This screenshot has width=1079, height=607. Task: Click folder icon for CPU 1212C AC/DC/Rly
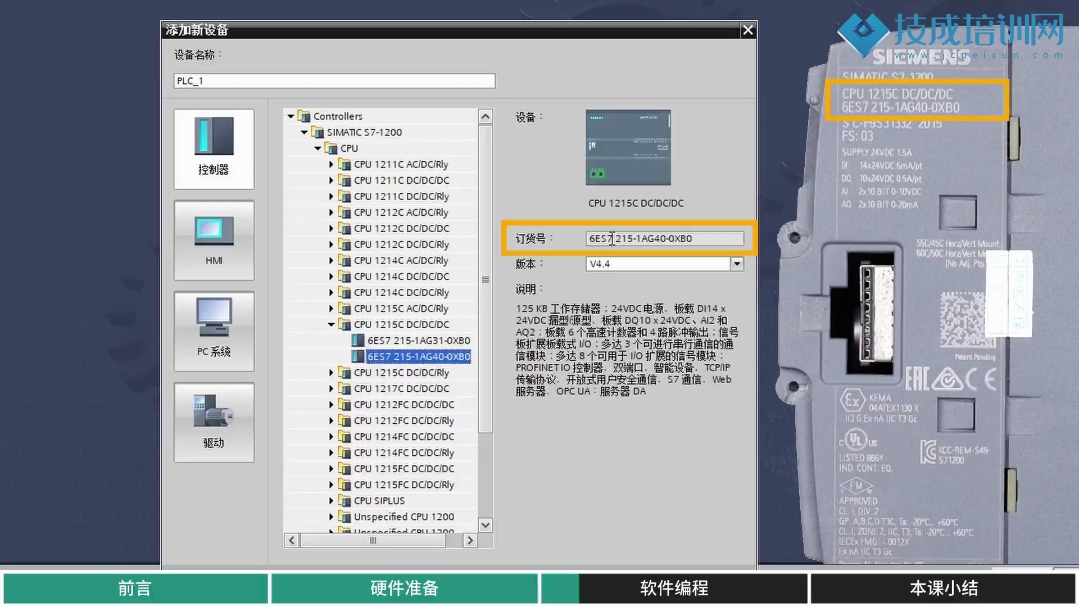coord(344,213)
